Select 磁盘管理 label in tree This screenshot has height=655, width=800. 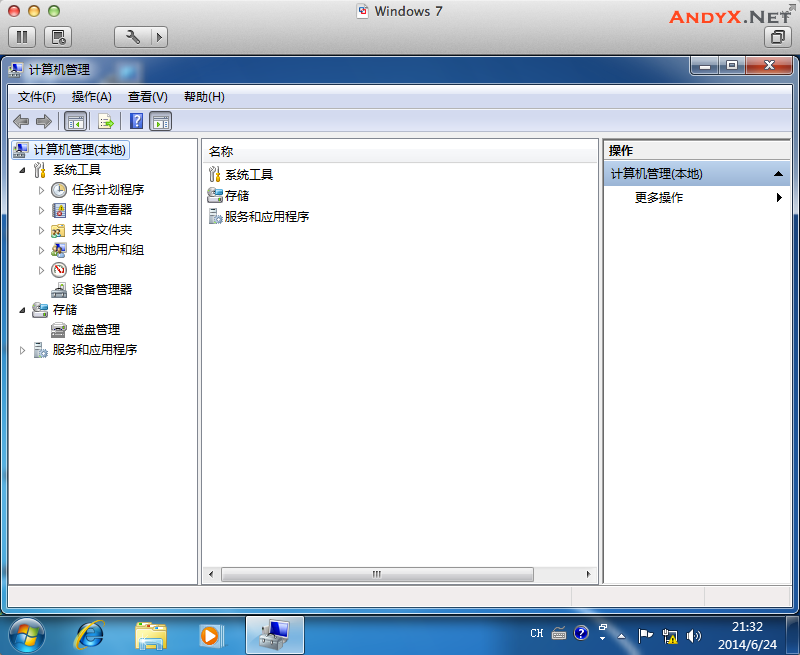click(96, 330)
